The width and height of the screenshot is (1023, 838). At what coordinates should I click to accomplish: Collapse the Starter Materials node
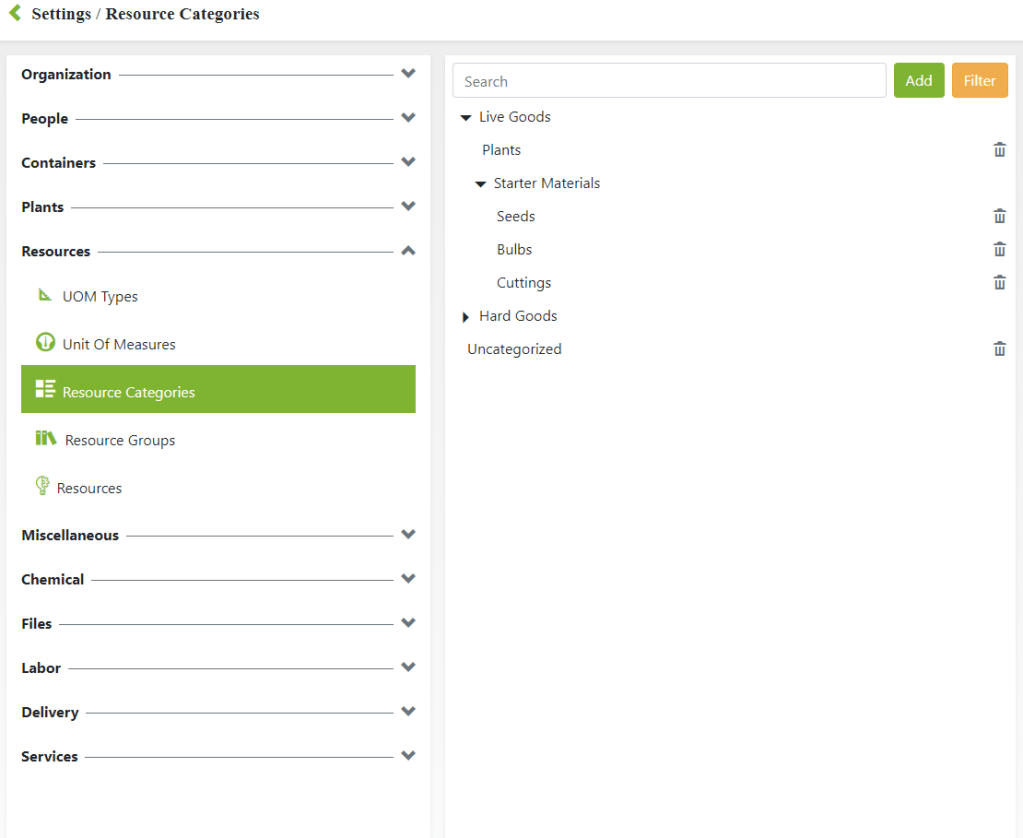(482, 184)
